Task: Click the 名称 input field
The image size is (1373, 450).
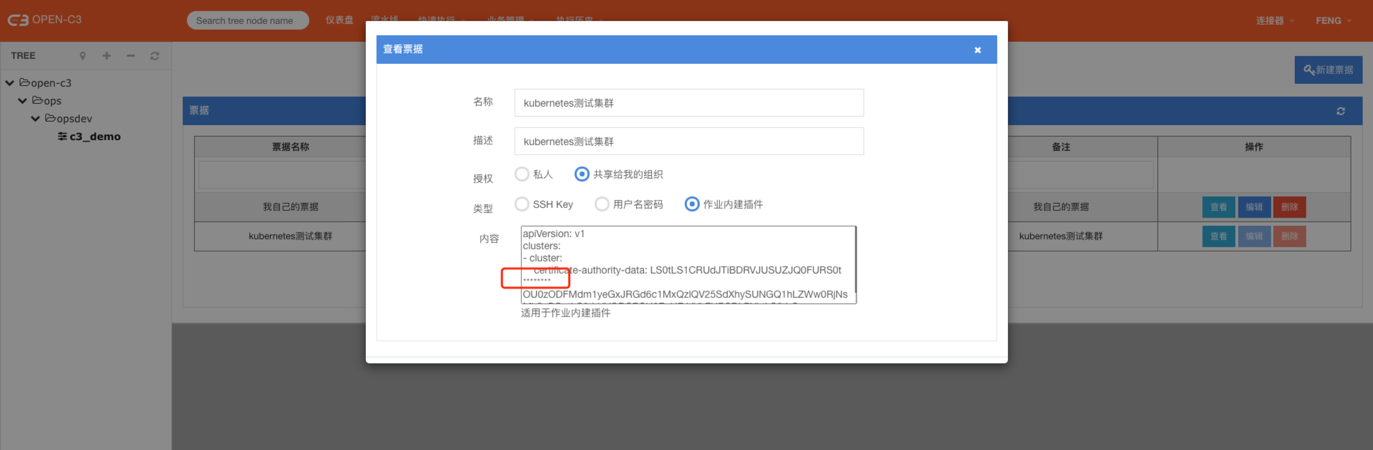Action: click(x=689, y=102)
